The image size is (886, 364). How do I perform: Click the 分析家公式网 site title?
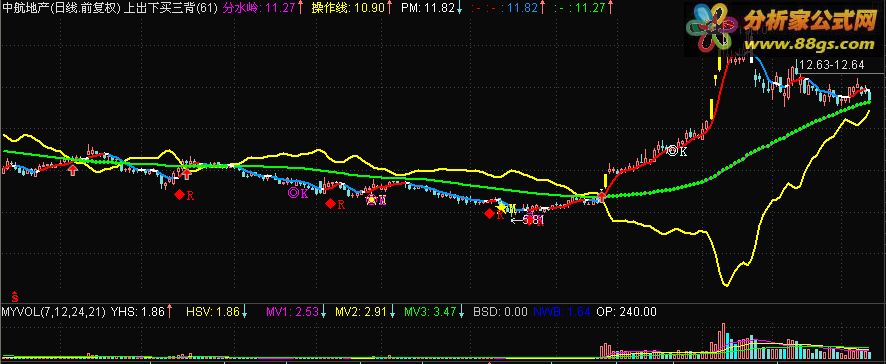point(809,21)
